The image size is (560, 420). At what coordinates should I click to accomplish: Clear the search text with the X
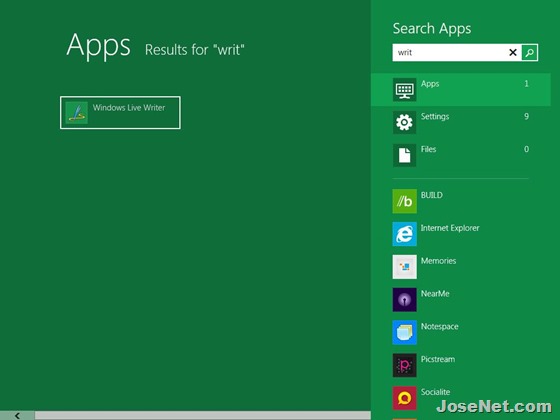click(x=513, y=52)
